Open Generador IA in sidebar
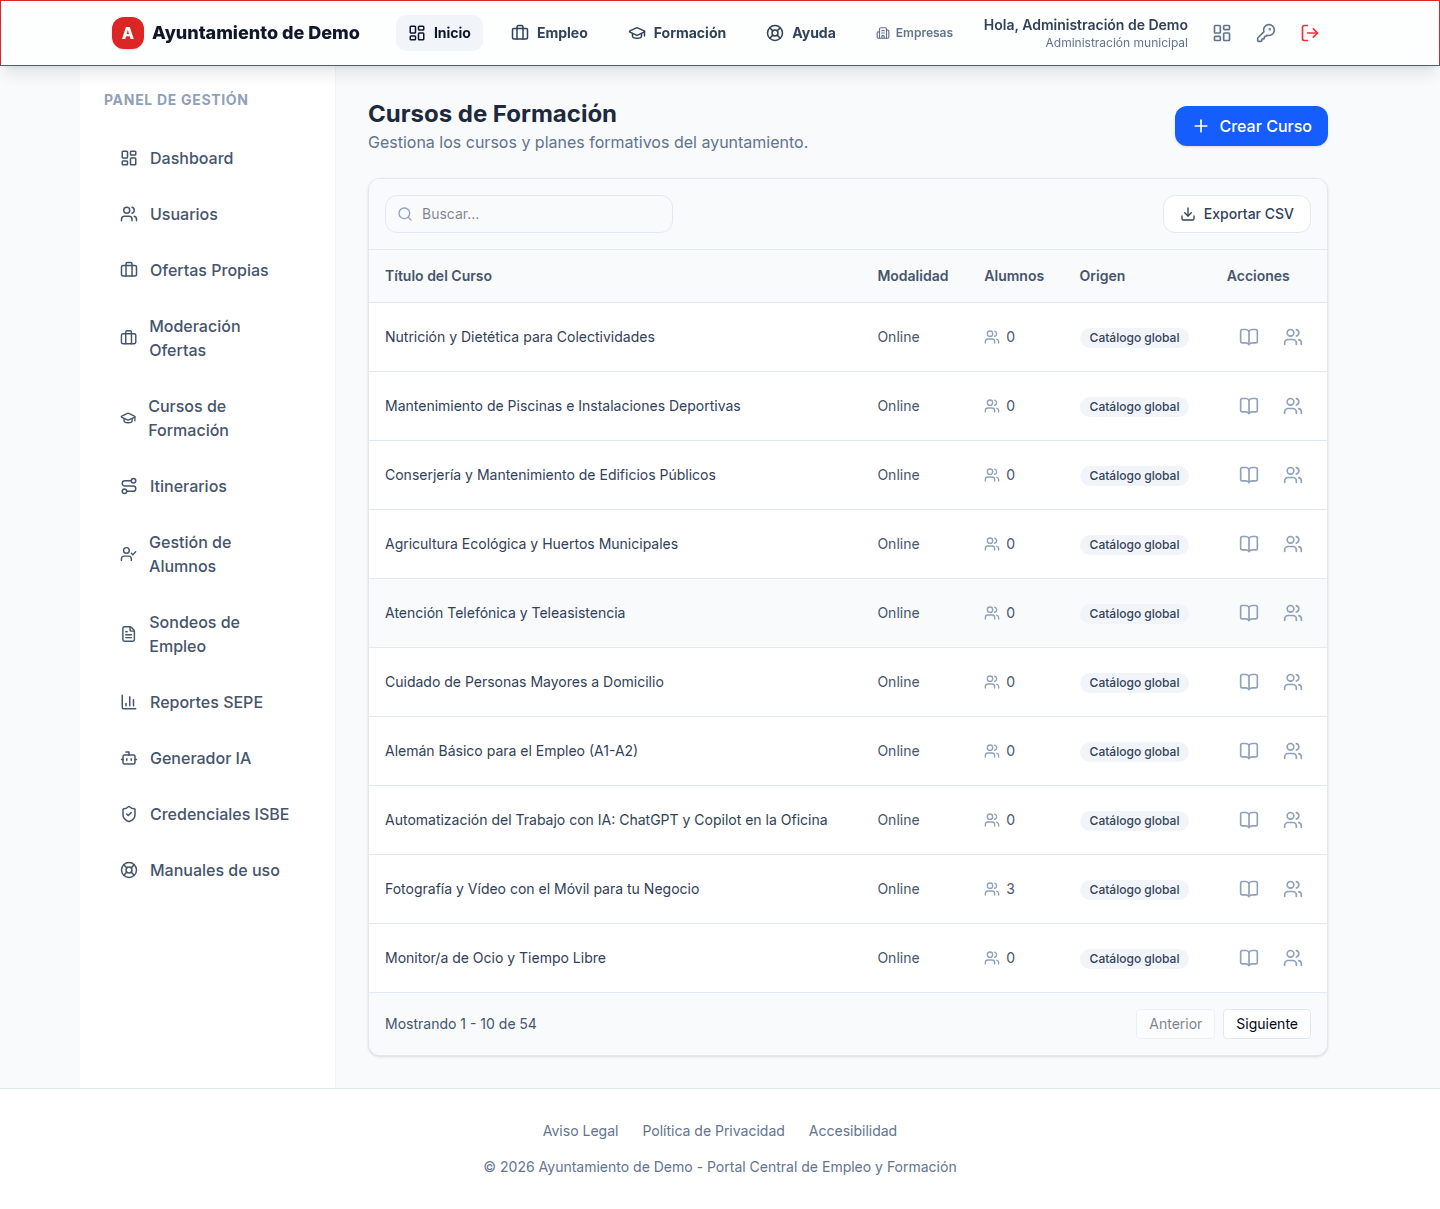 coord(207,758)
